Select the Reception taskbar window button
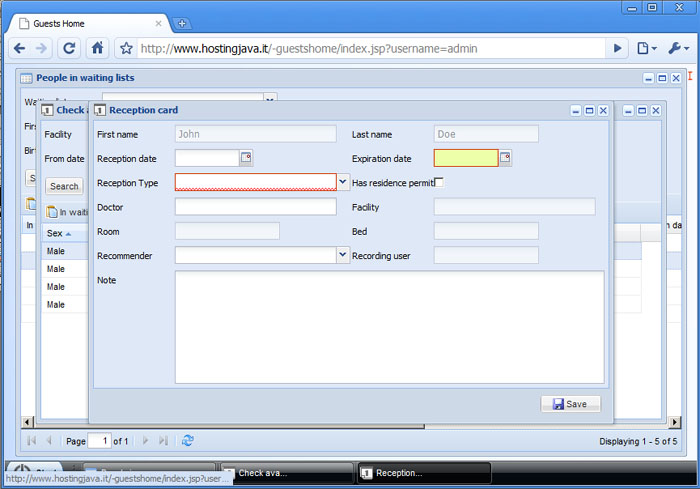Image resolution: width=700 pixels, height=489 pixels. (x=424, y=473)
